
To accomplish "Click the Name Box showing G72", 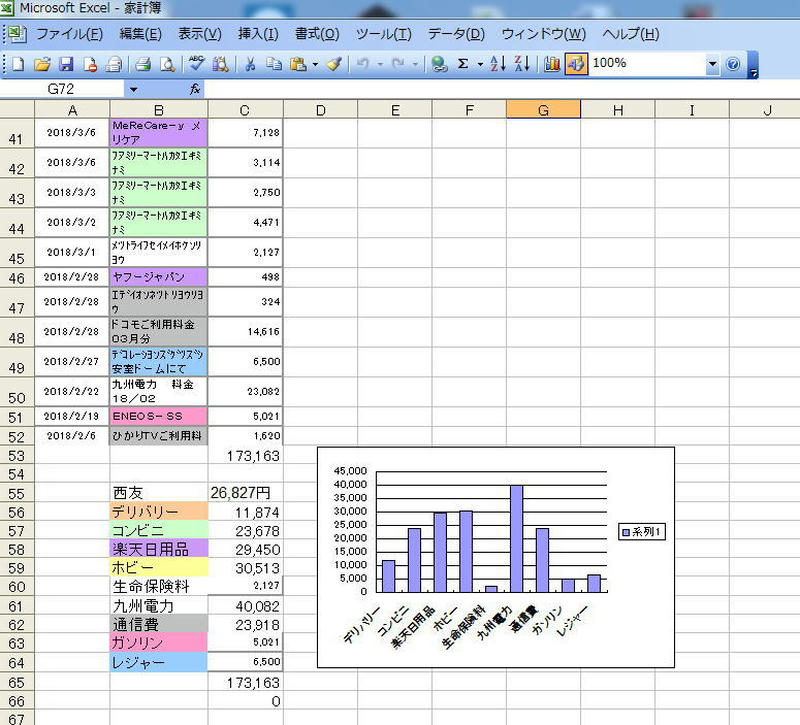I will [x=61, y=89].
